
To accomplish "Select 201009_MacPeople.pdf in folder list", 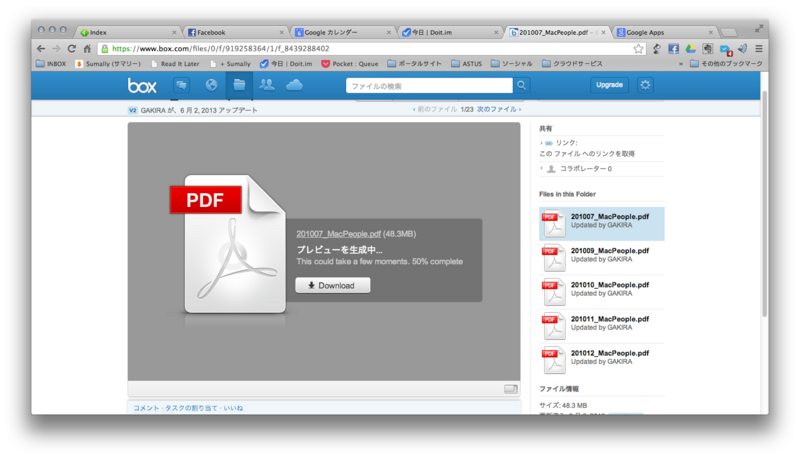I will (x=602, y=258).
